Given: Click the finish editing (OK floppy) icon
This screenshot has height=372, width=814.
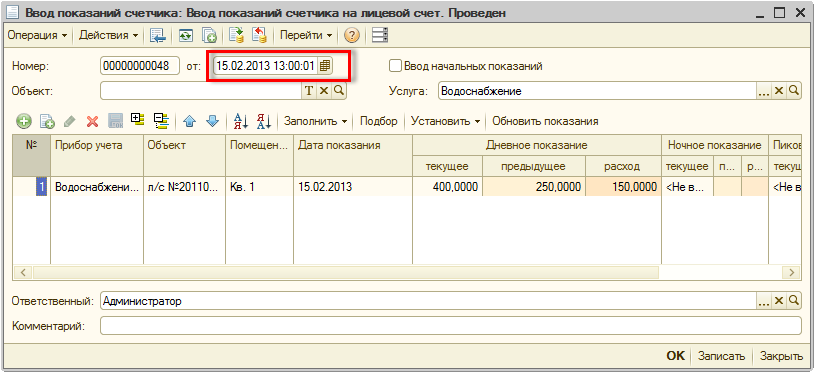Looking at the screenshot, I should [115, 121].
